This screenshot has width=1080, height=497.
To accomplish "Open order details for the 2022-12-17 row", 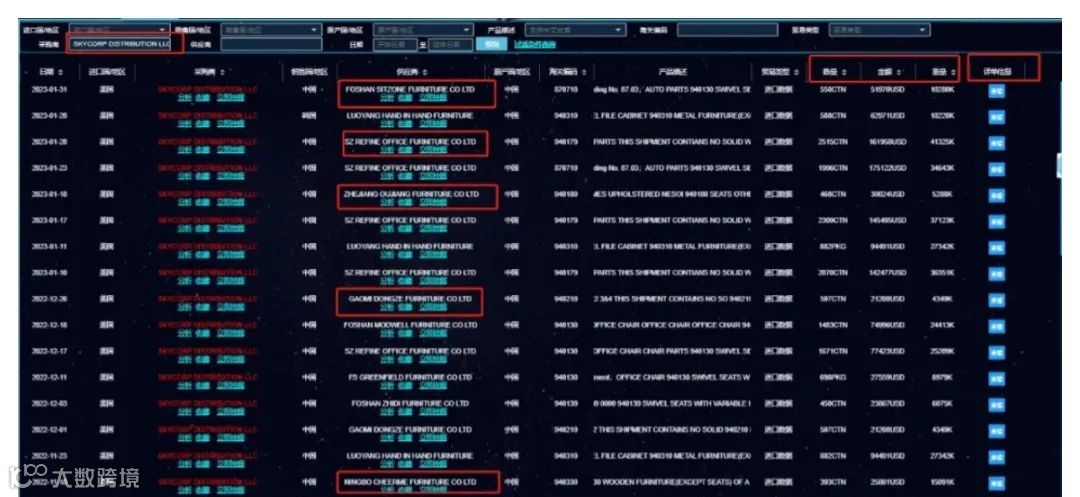I will pos(996,353).
